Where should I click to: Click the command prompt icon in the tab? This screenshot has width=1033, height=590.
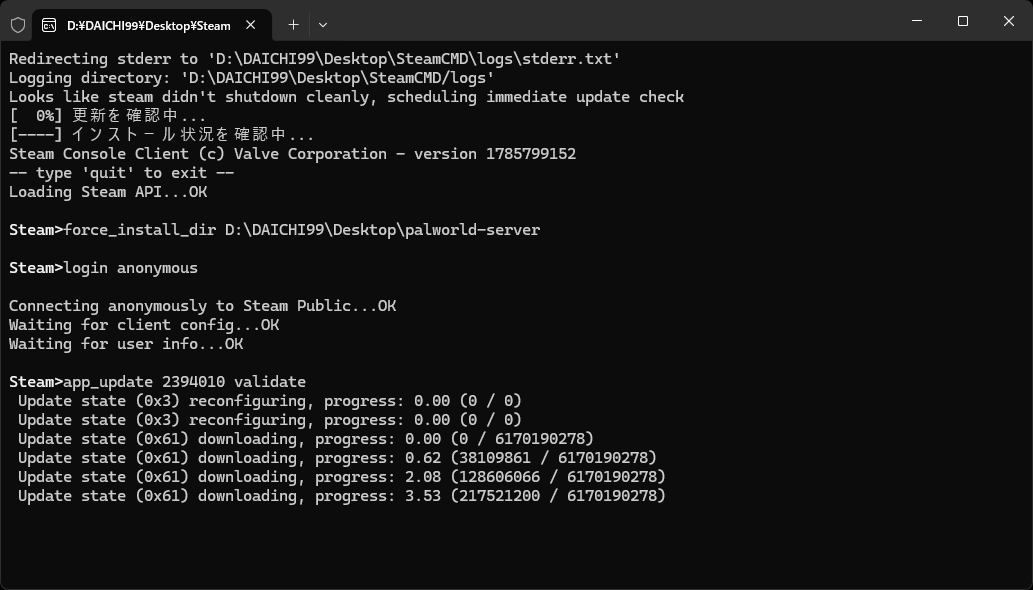pyautogui.click(x=49, y=25)
